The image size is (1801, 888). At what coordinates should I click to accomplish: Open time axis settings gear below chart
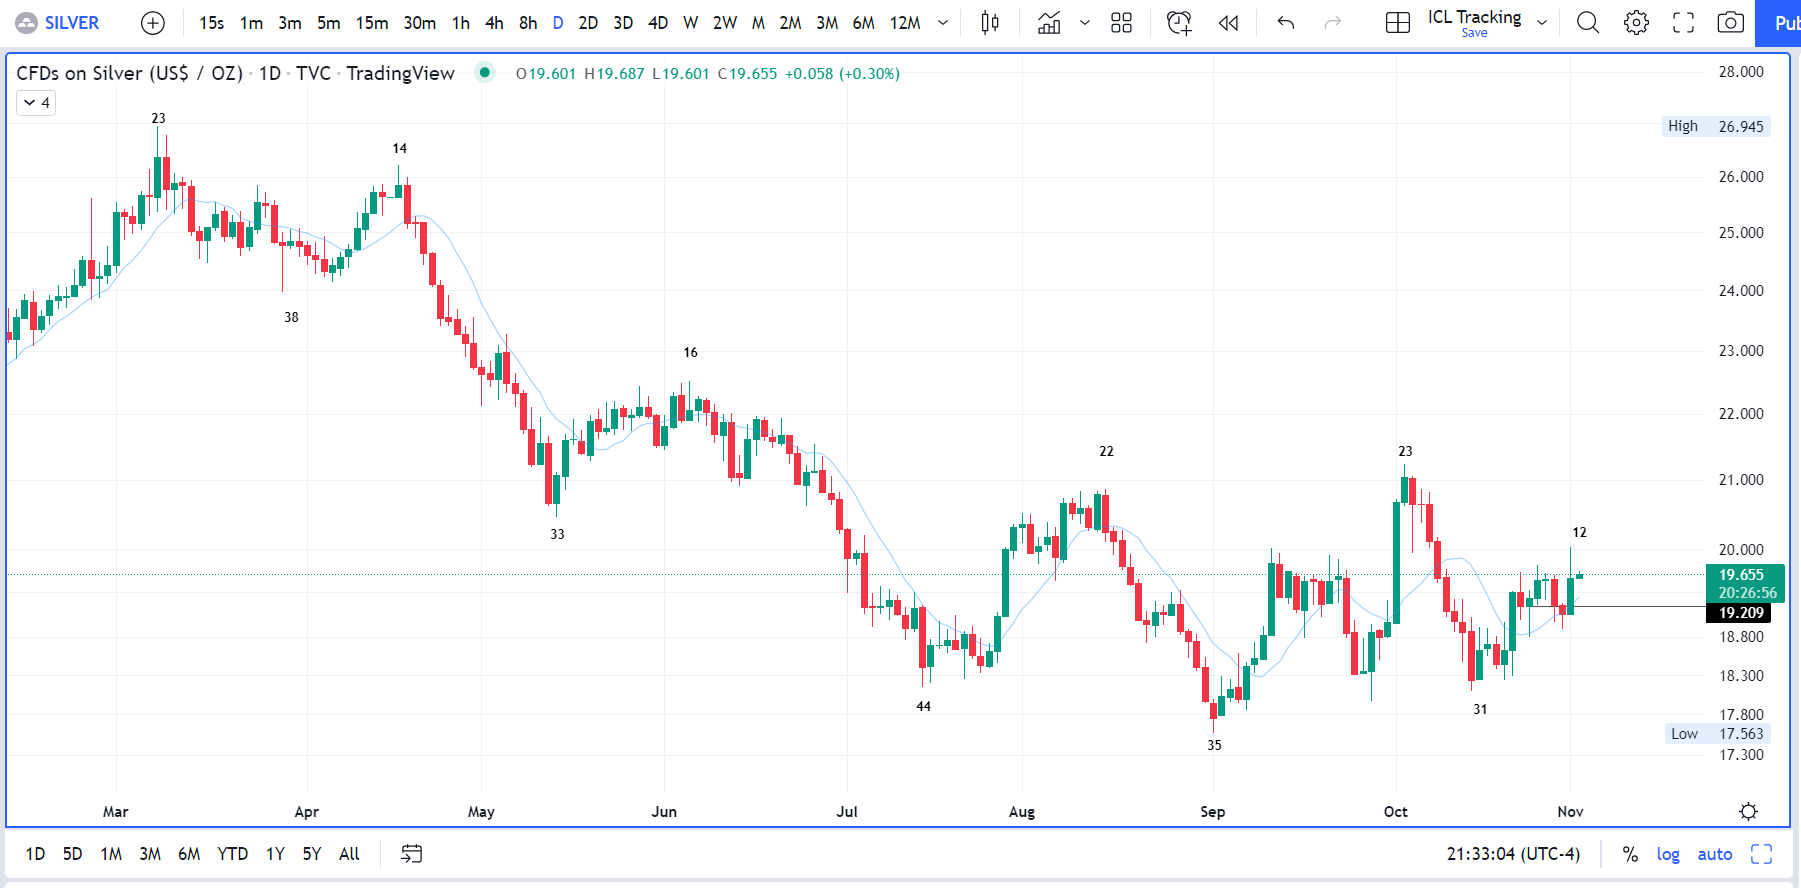click(1748, 811)
